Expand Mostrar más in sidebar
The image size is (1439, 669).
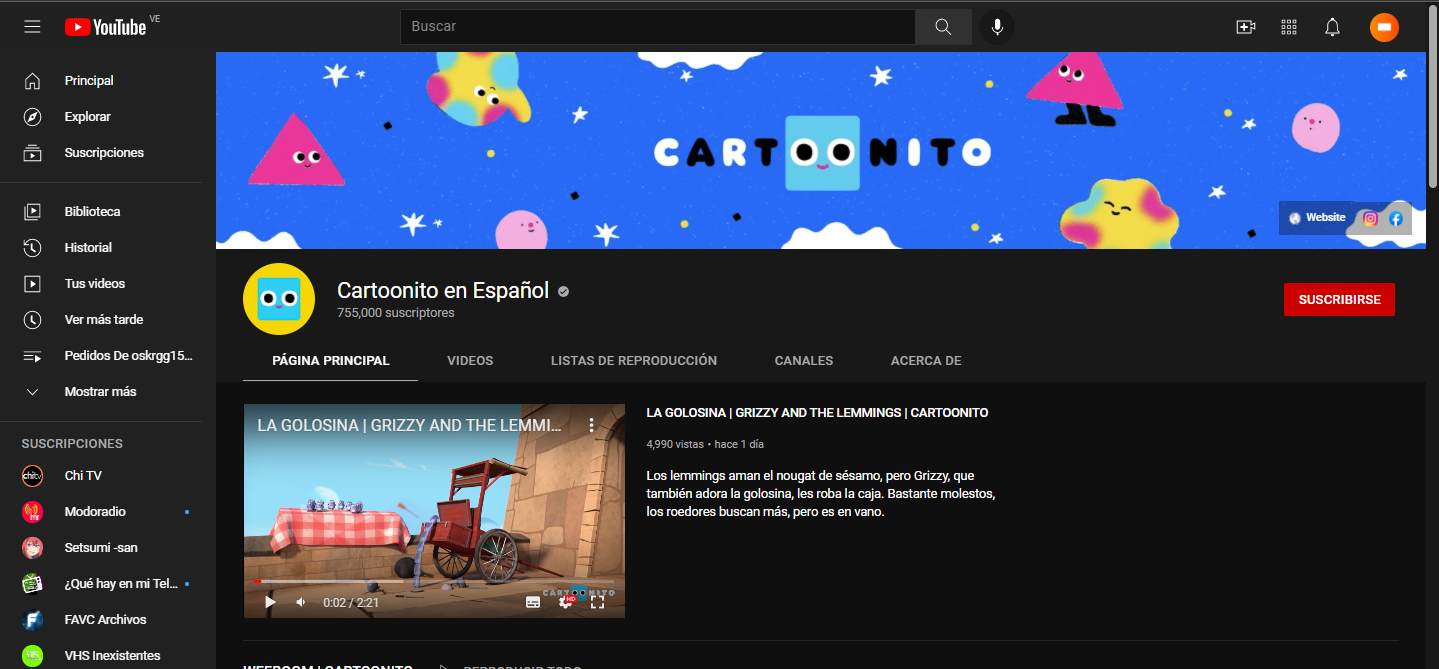click(x=101, y=392)
